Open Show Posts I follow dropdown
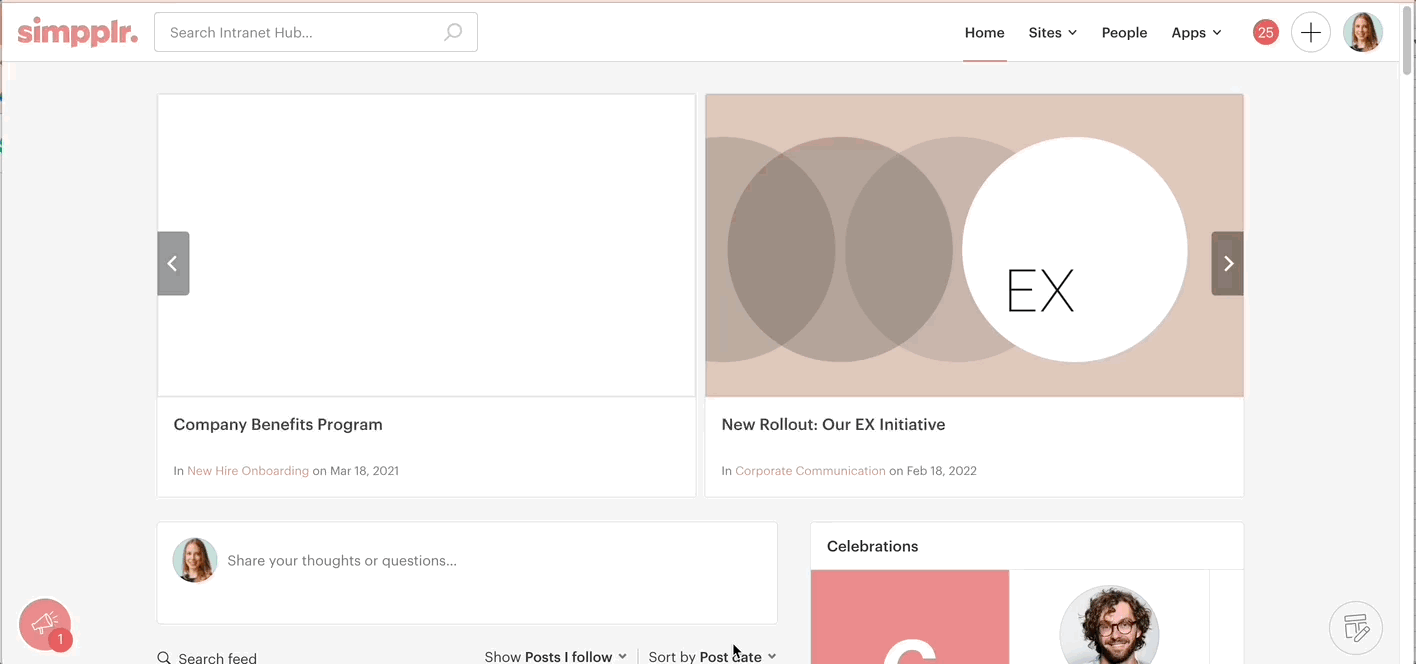Screen dimensions: 1416x664 [x=556, y=657]
